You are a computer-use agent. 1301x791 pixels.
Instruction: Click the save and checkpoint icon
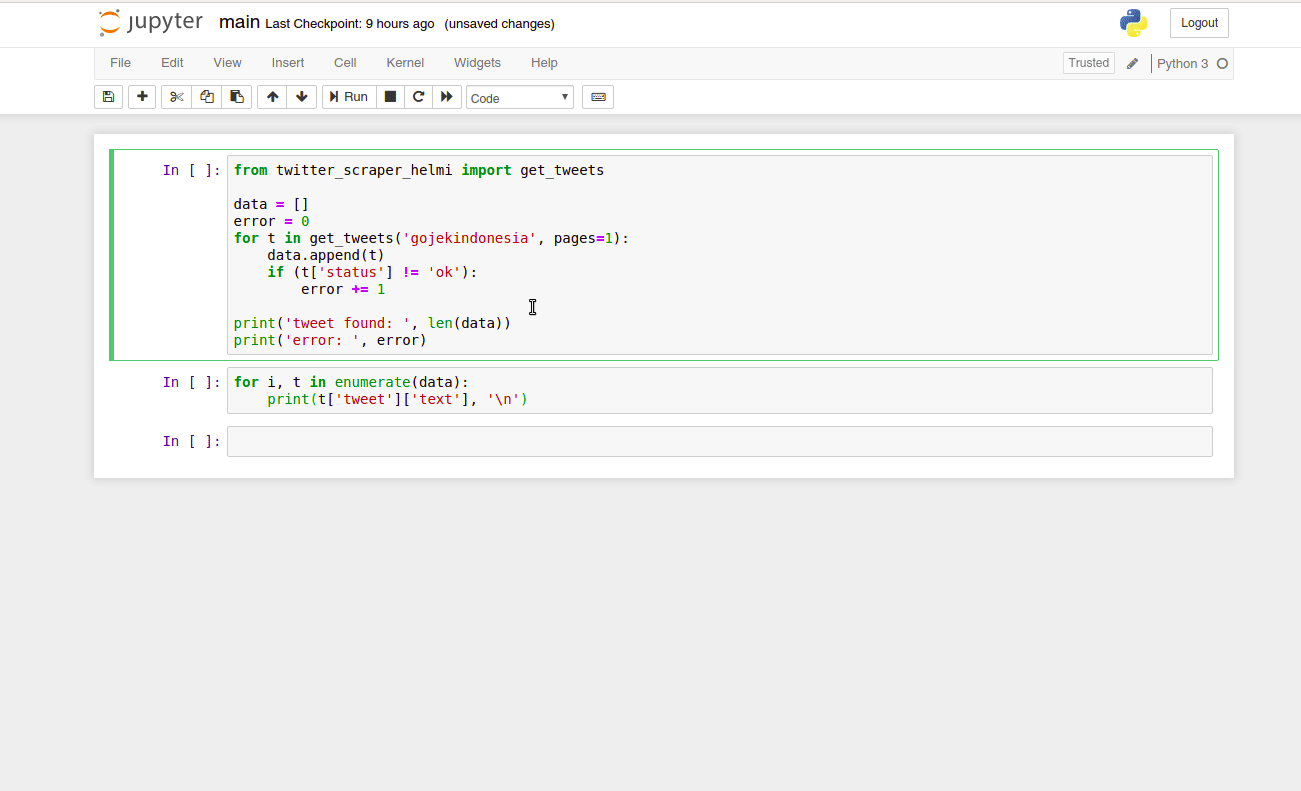tap(108, 97)
